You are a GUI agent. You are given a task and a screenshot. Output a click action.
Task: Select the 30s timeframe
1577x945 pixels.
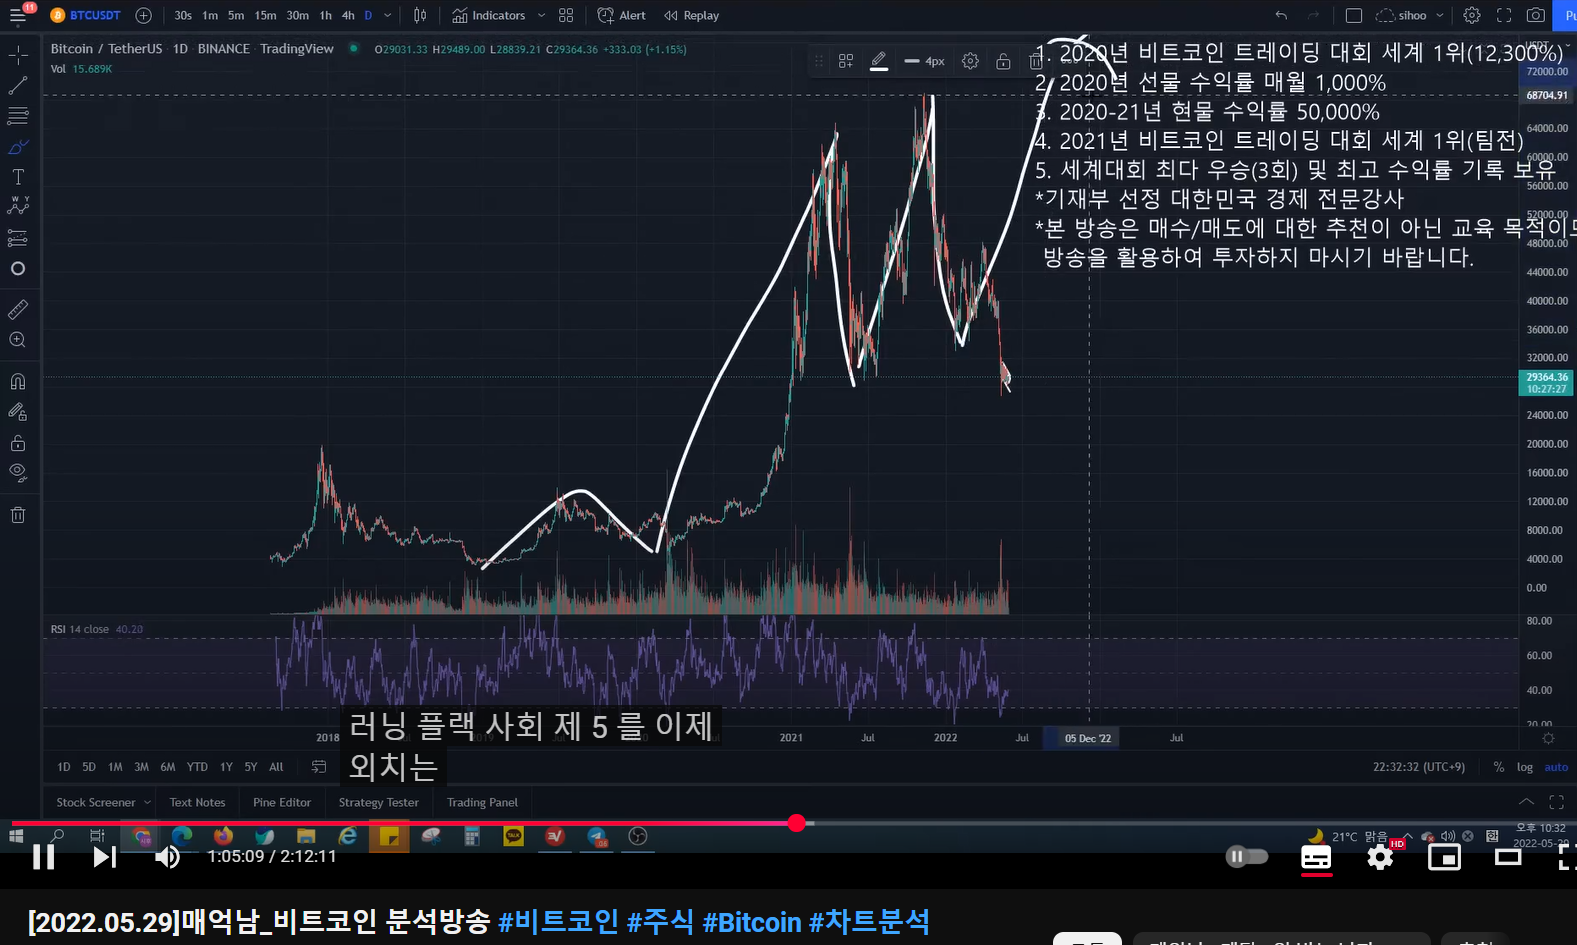183,15
